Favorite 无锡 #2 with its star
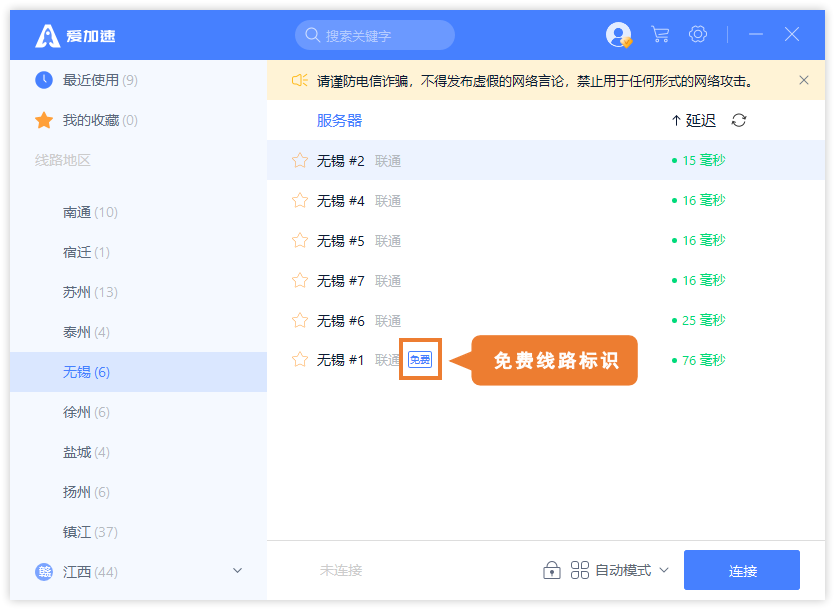Viewport: 835px width, 610px height. [x=299, y=161]
